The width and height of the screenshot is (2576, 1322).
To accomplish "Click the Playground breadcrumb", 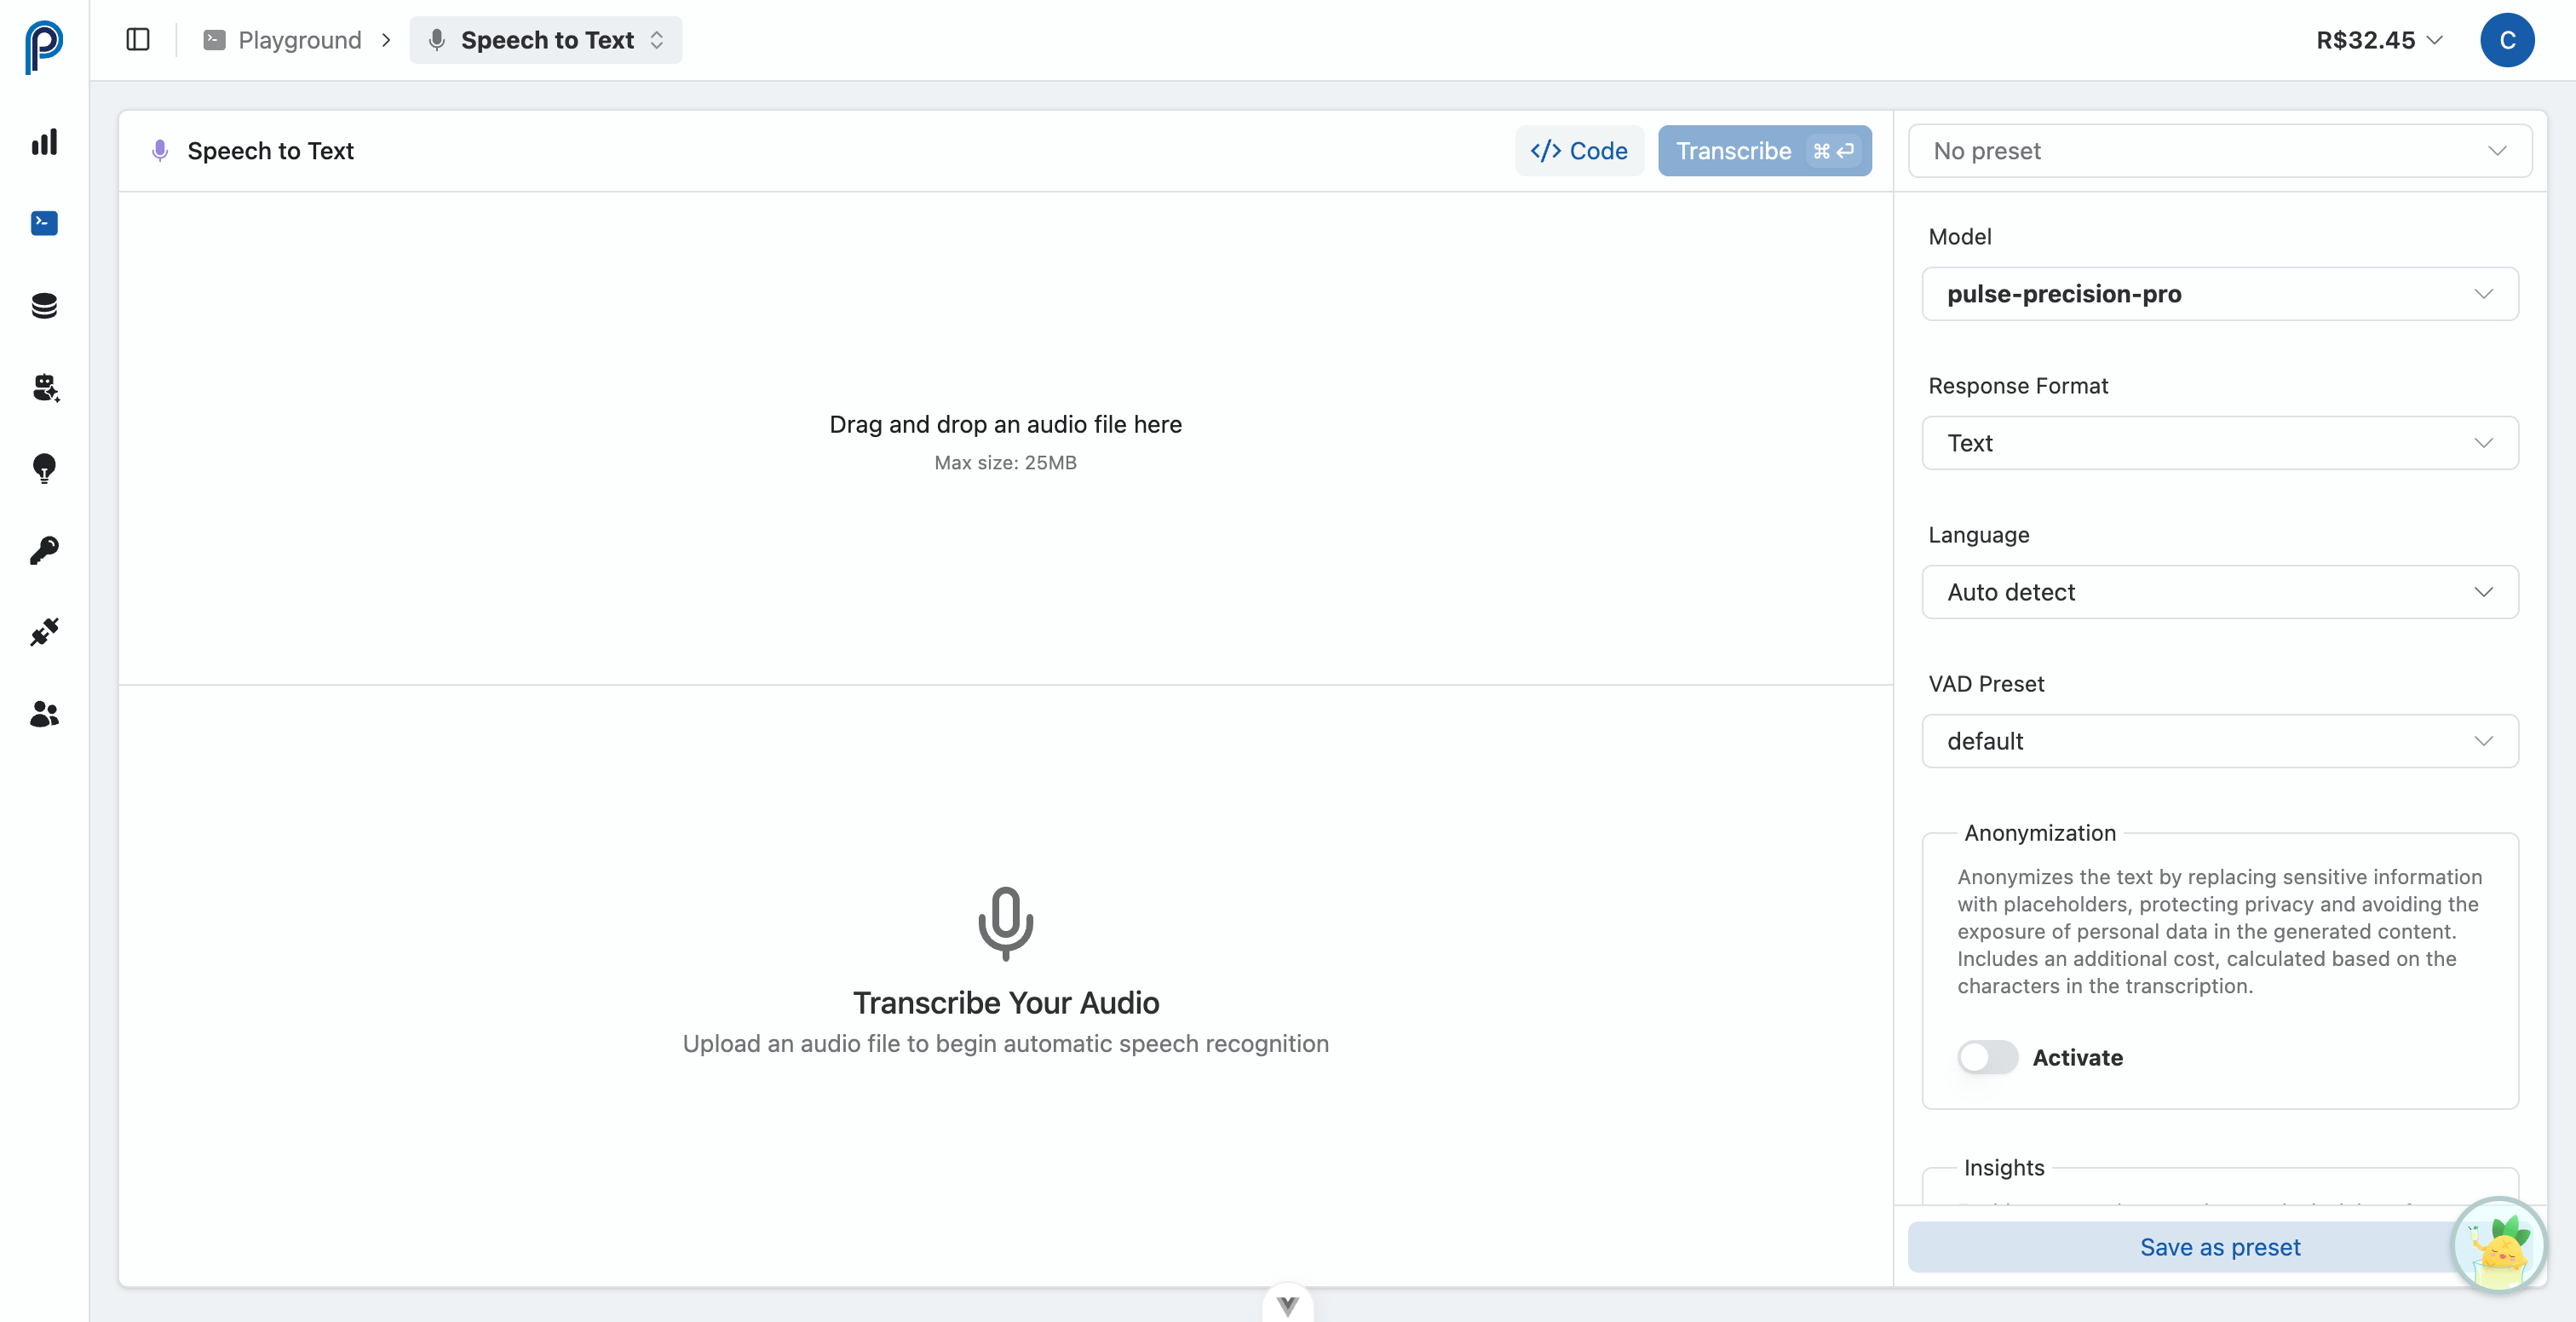I will (x=298, y=39).
